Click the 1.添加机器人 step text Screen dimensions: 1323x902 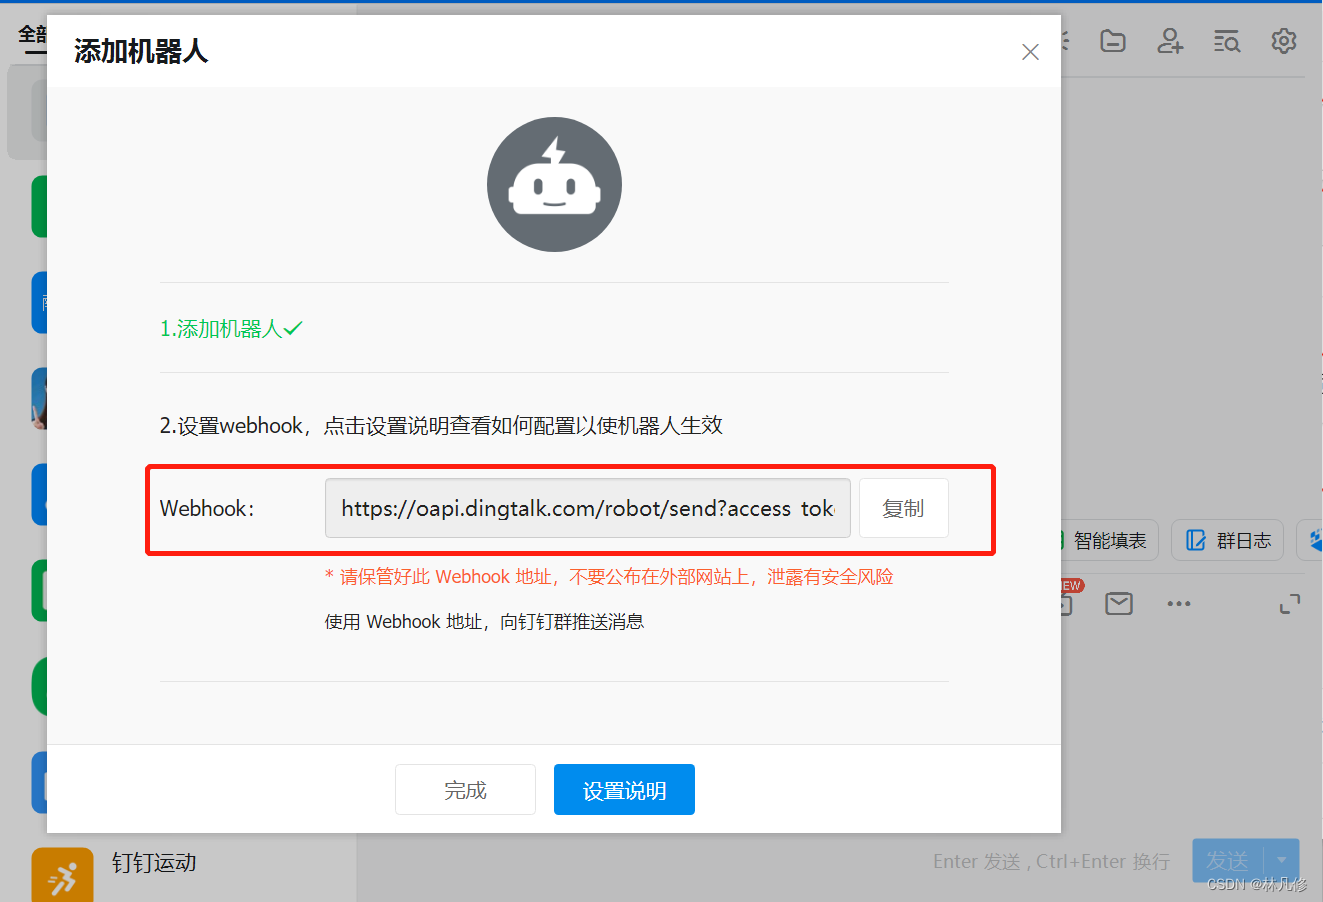point(231,328)
